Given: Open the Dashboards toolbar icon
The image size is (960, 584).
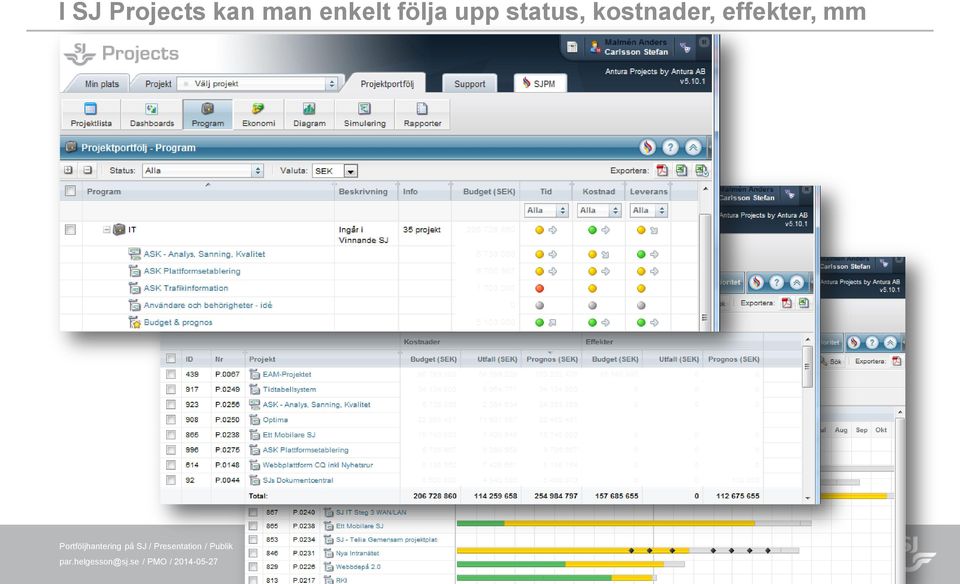Looking at the screenshot, I should click(151, 108).
